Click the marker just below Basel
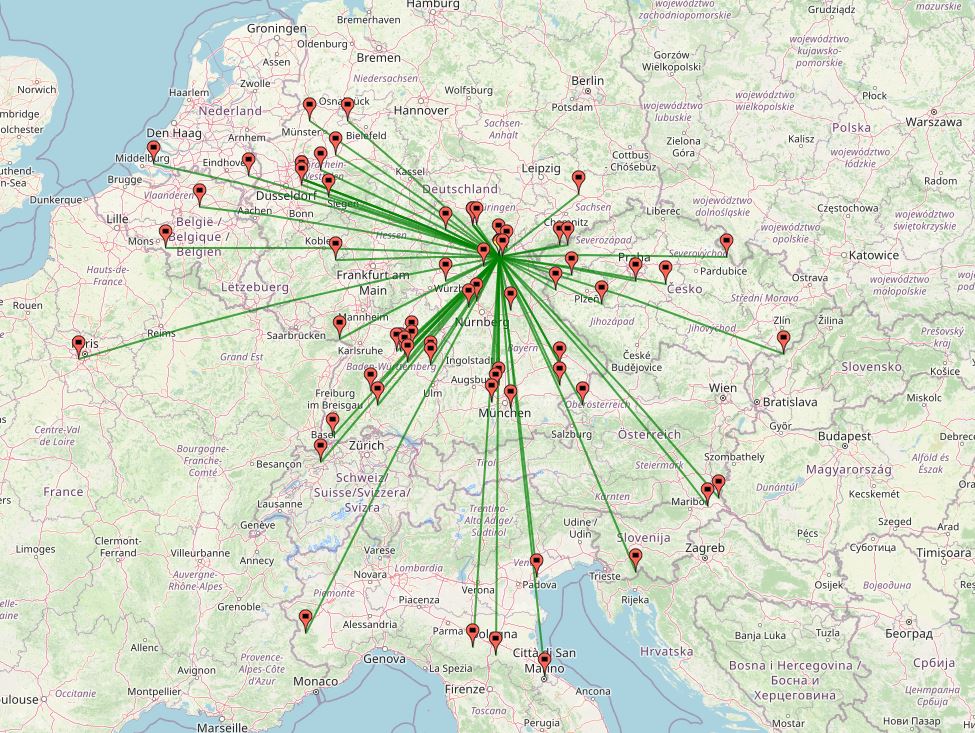 pos(320,449)
